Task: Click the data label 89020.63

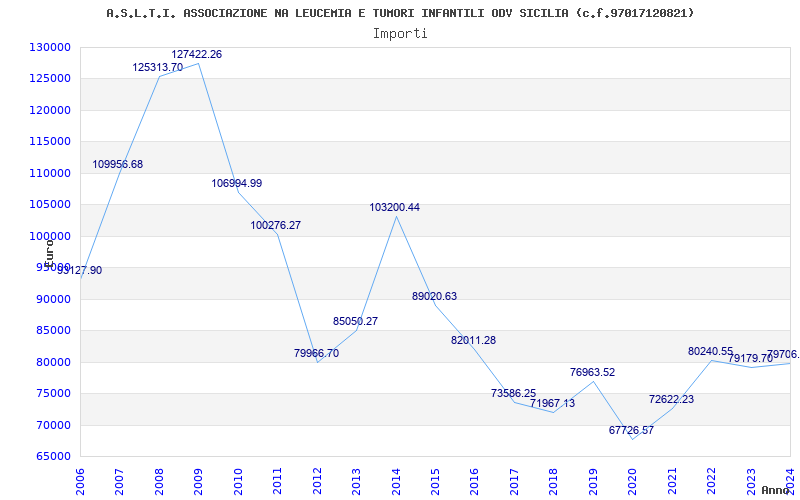Action: click(435, 296)
